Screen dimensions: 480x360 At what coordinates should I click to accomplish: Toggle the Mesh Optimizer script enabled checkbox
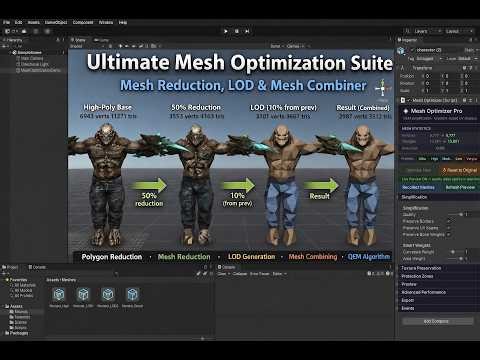409,100
